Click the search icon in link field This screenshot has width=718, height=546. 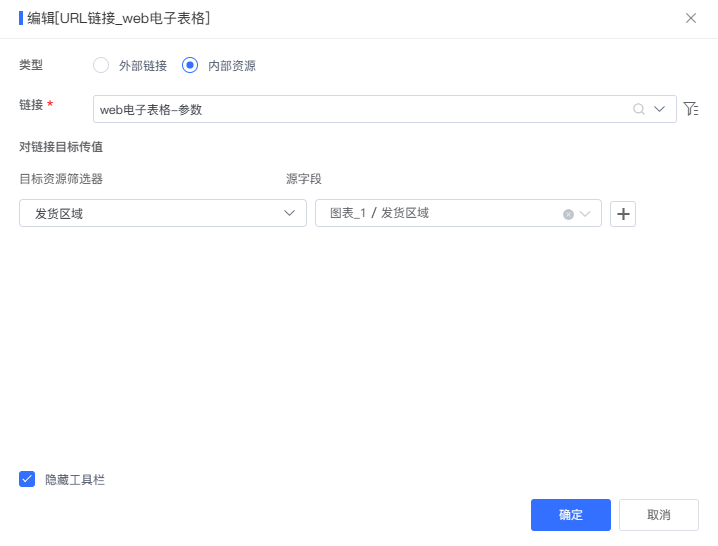point(639,109)
